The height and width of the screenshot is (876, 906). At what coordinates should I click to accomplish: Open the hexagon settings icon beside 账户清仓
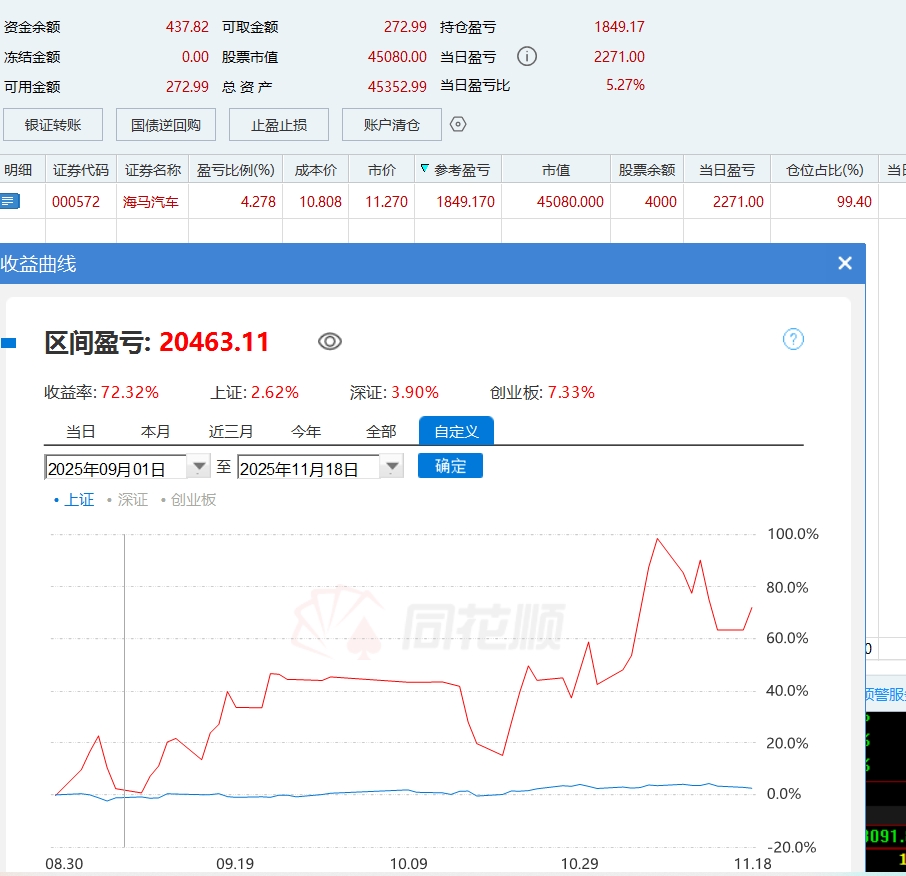(x=458, y=124)
